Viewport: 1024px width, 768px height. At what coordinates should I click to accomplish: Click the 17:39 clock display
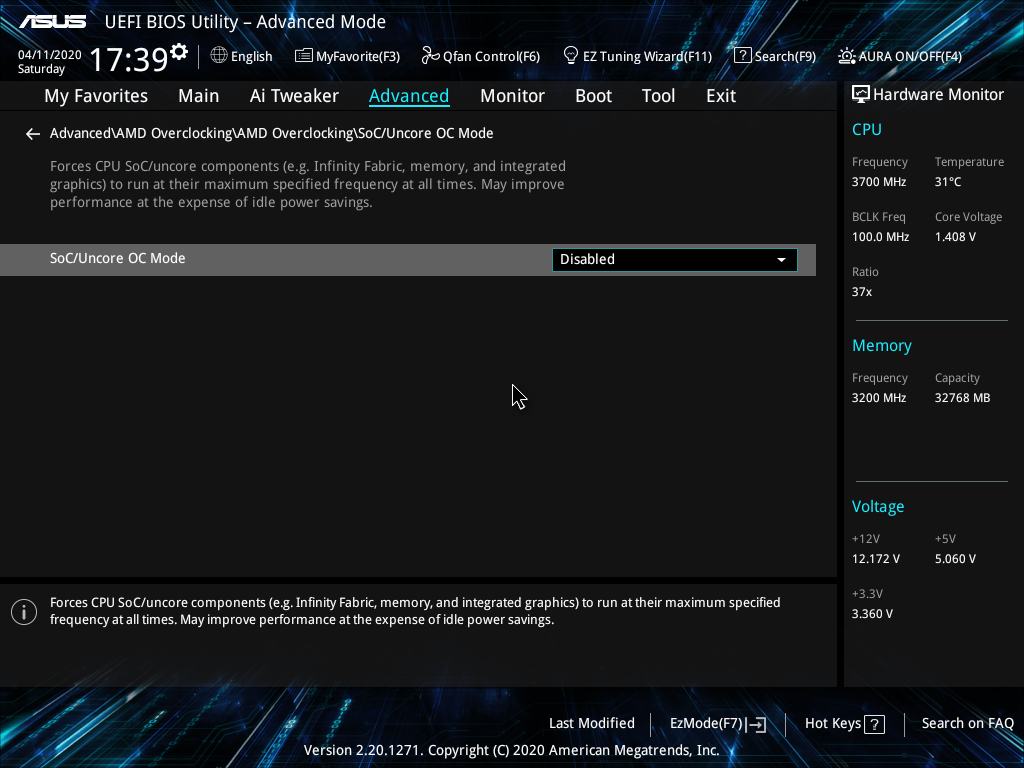[129, 59]
